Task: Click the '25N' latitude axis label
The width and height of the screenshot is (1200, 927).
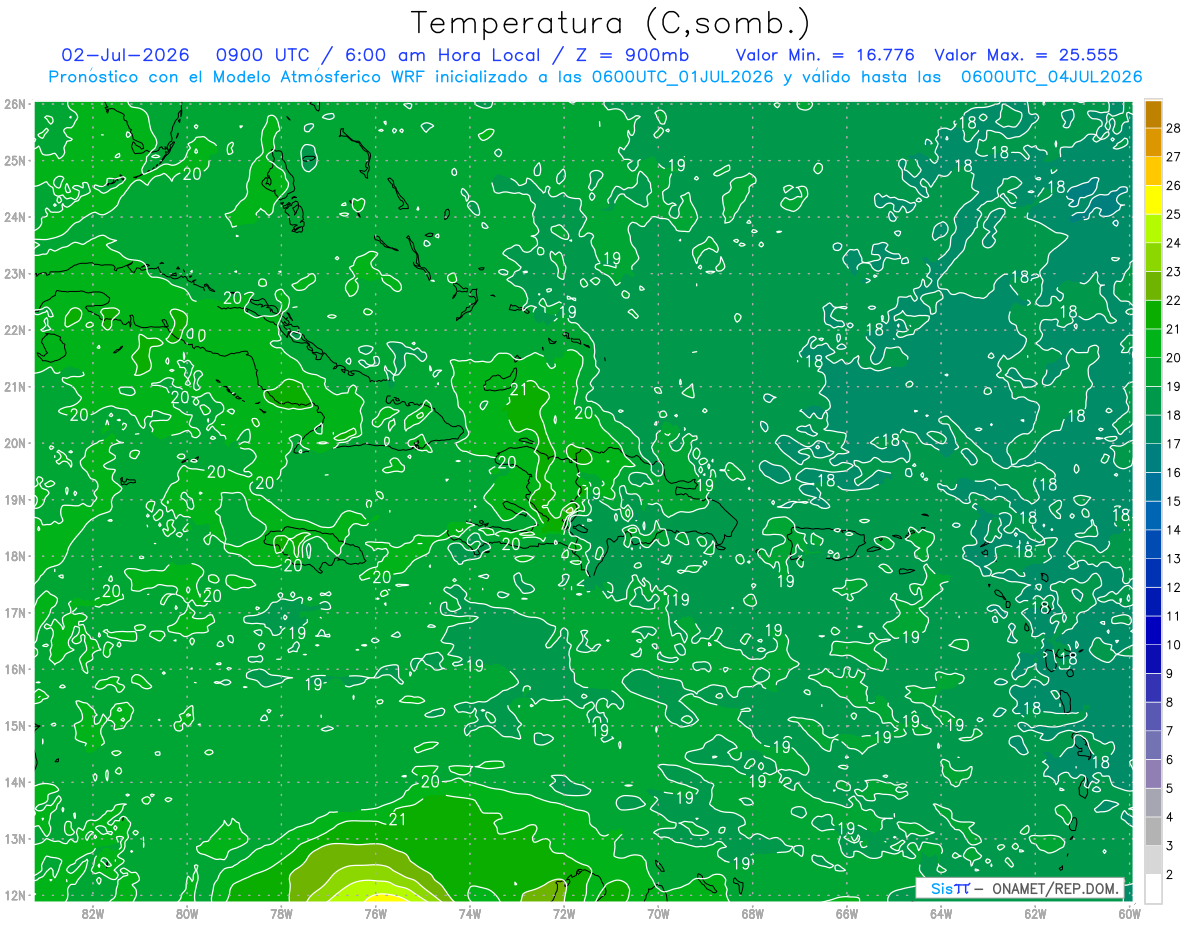Action: [15, 160]
